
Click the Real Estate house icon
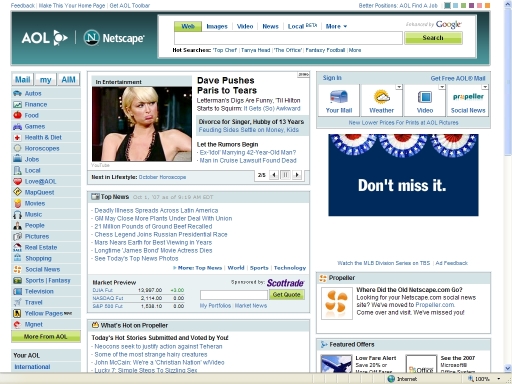coord(17,247)
